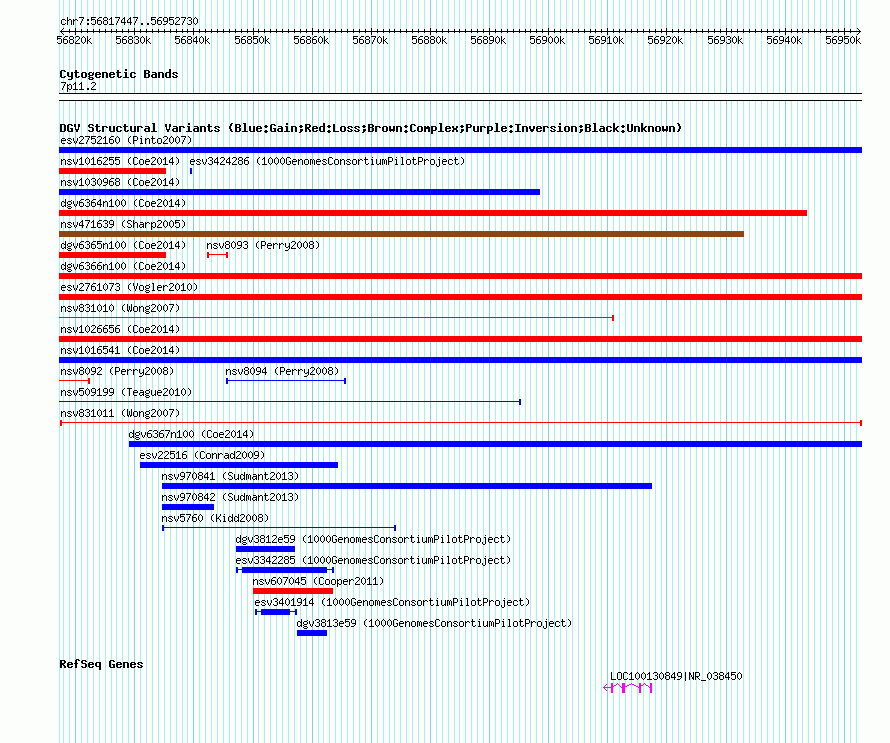Click the Cytogenetic Bands track title
The height and width of the screenshot is (743, 890).
point(119,74)
